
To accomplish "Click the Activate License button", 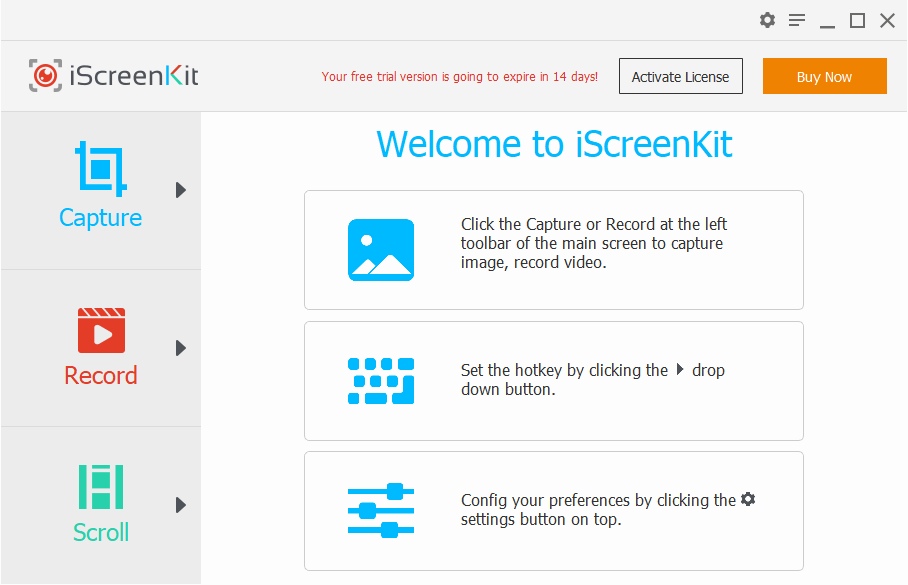I will [681, 76].
